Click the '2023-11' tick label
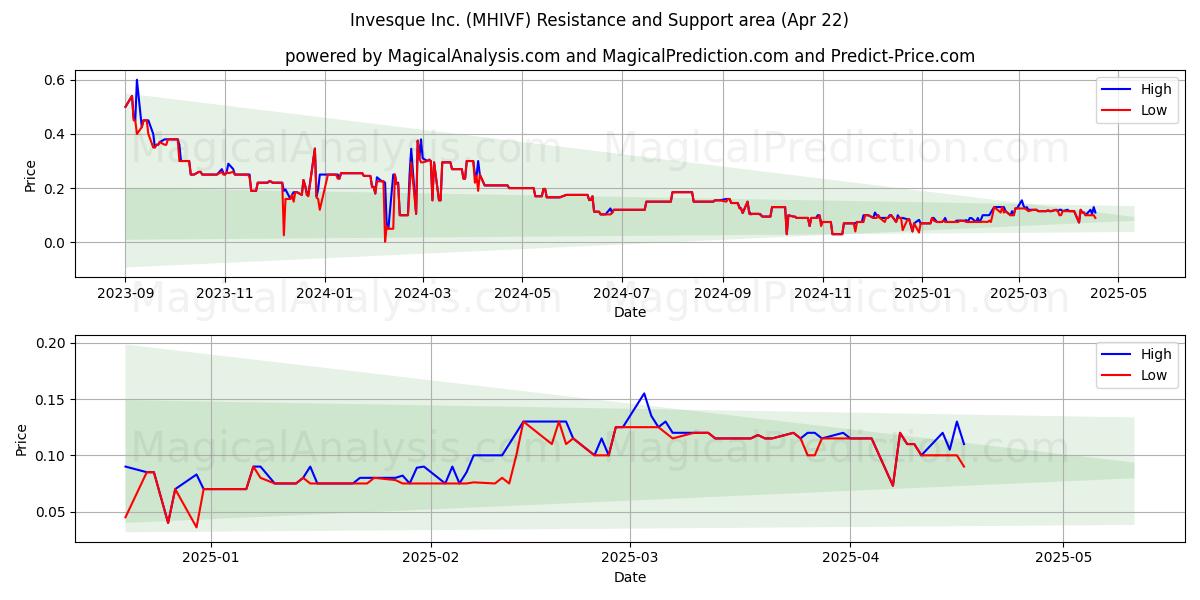This screenshot has height=600, width=1200. (224, 294)
